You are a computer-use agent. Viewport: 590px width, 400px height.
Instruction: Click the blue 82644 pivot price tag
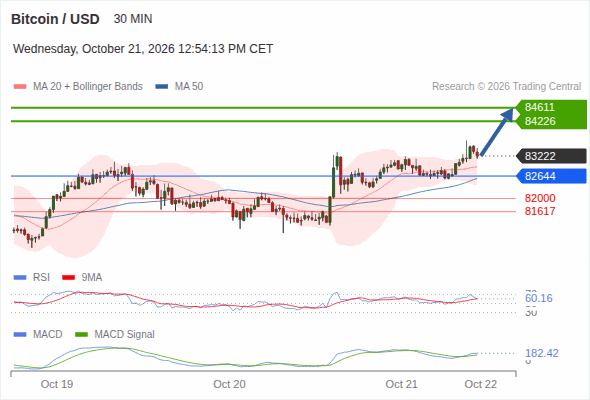coord(551,176)
